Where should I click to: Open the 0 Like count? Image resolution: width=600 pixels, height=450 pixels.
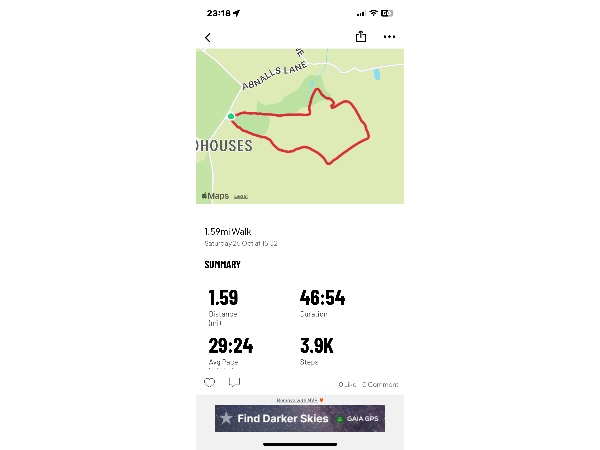347,384
